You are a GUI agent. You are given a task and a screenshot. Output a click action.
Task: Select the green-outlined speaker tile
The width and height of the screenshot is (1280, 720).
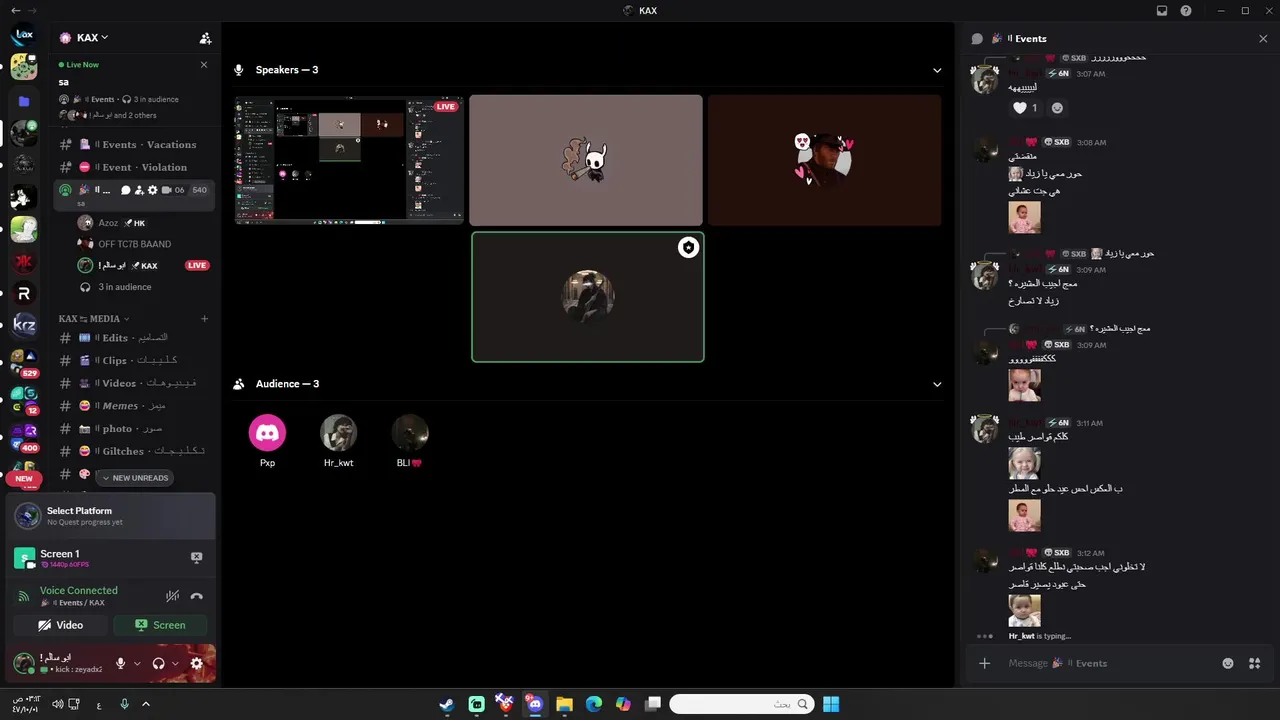pyautogui.click(x=588, y=297)
